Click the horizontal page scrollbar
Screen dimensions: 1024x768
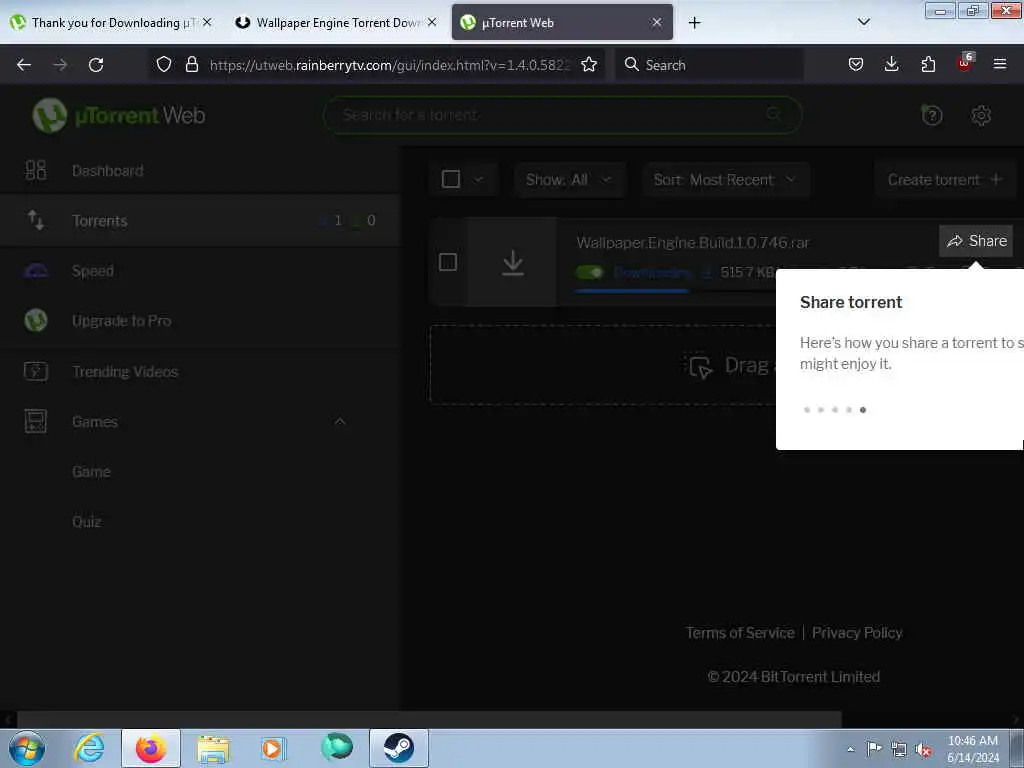429,720
